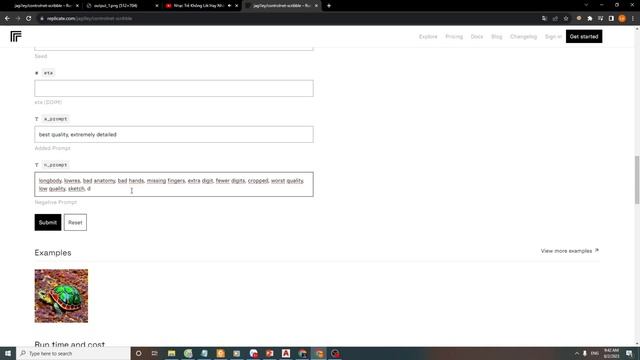Open the orange profile avatar
Screen dimensions: 640x360
(622, 18)
